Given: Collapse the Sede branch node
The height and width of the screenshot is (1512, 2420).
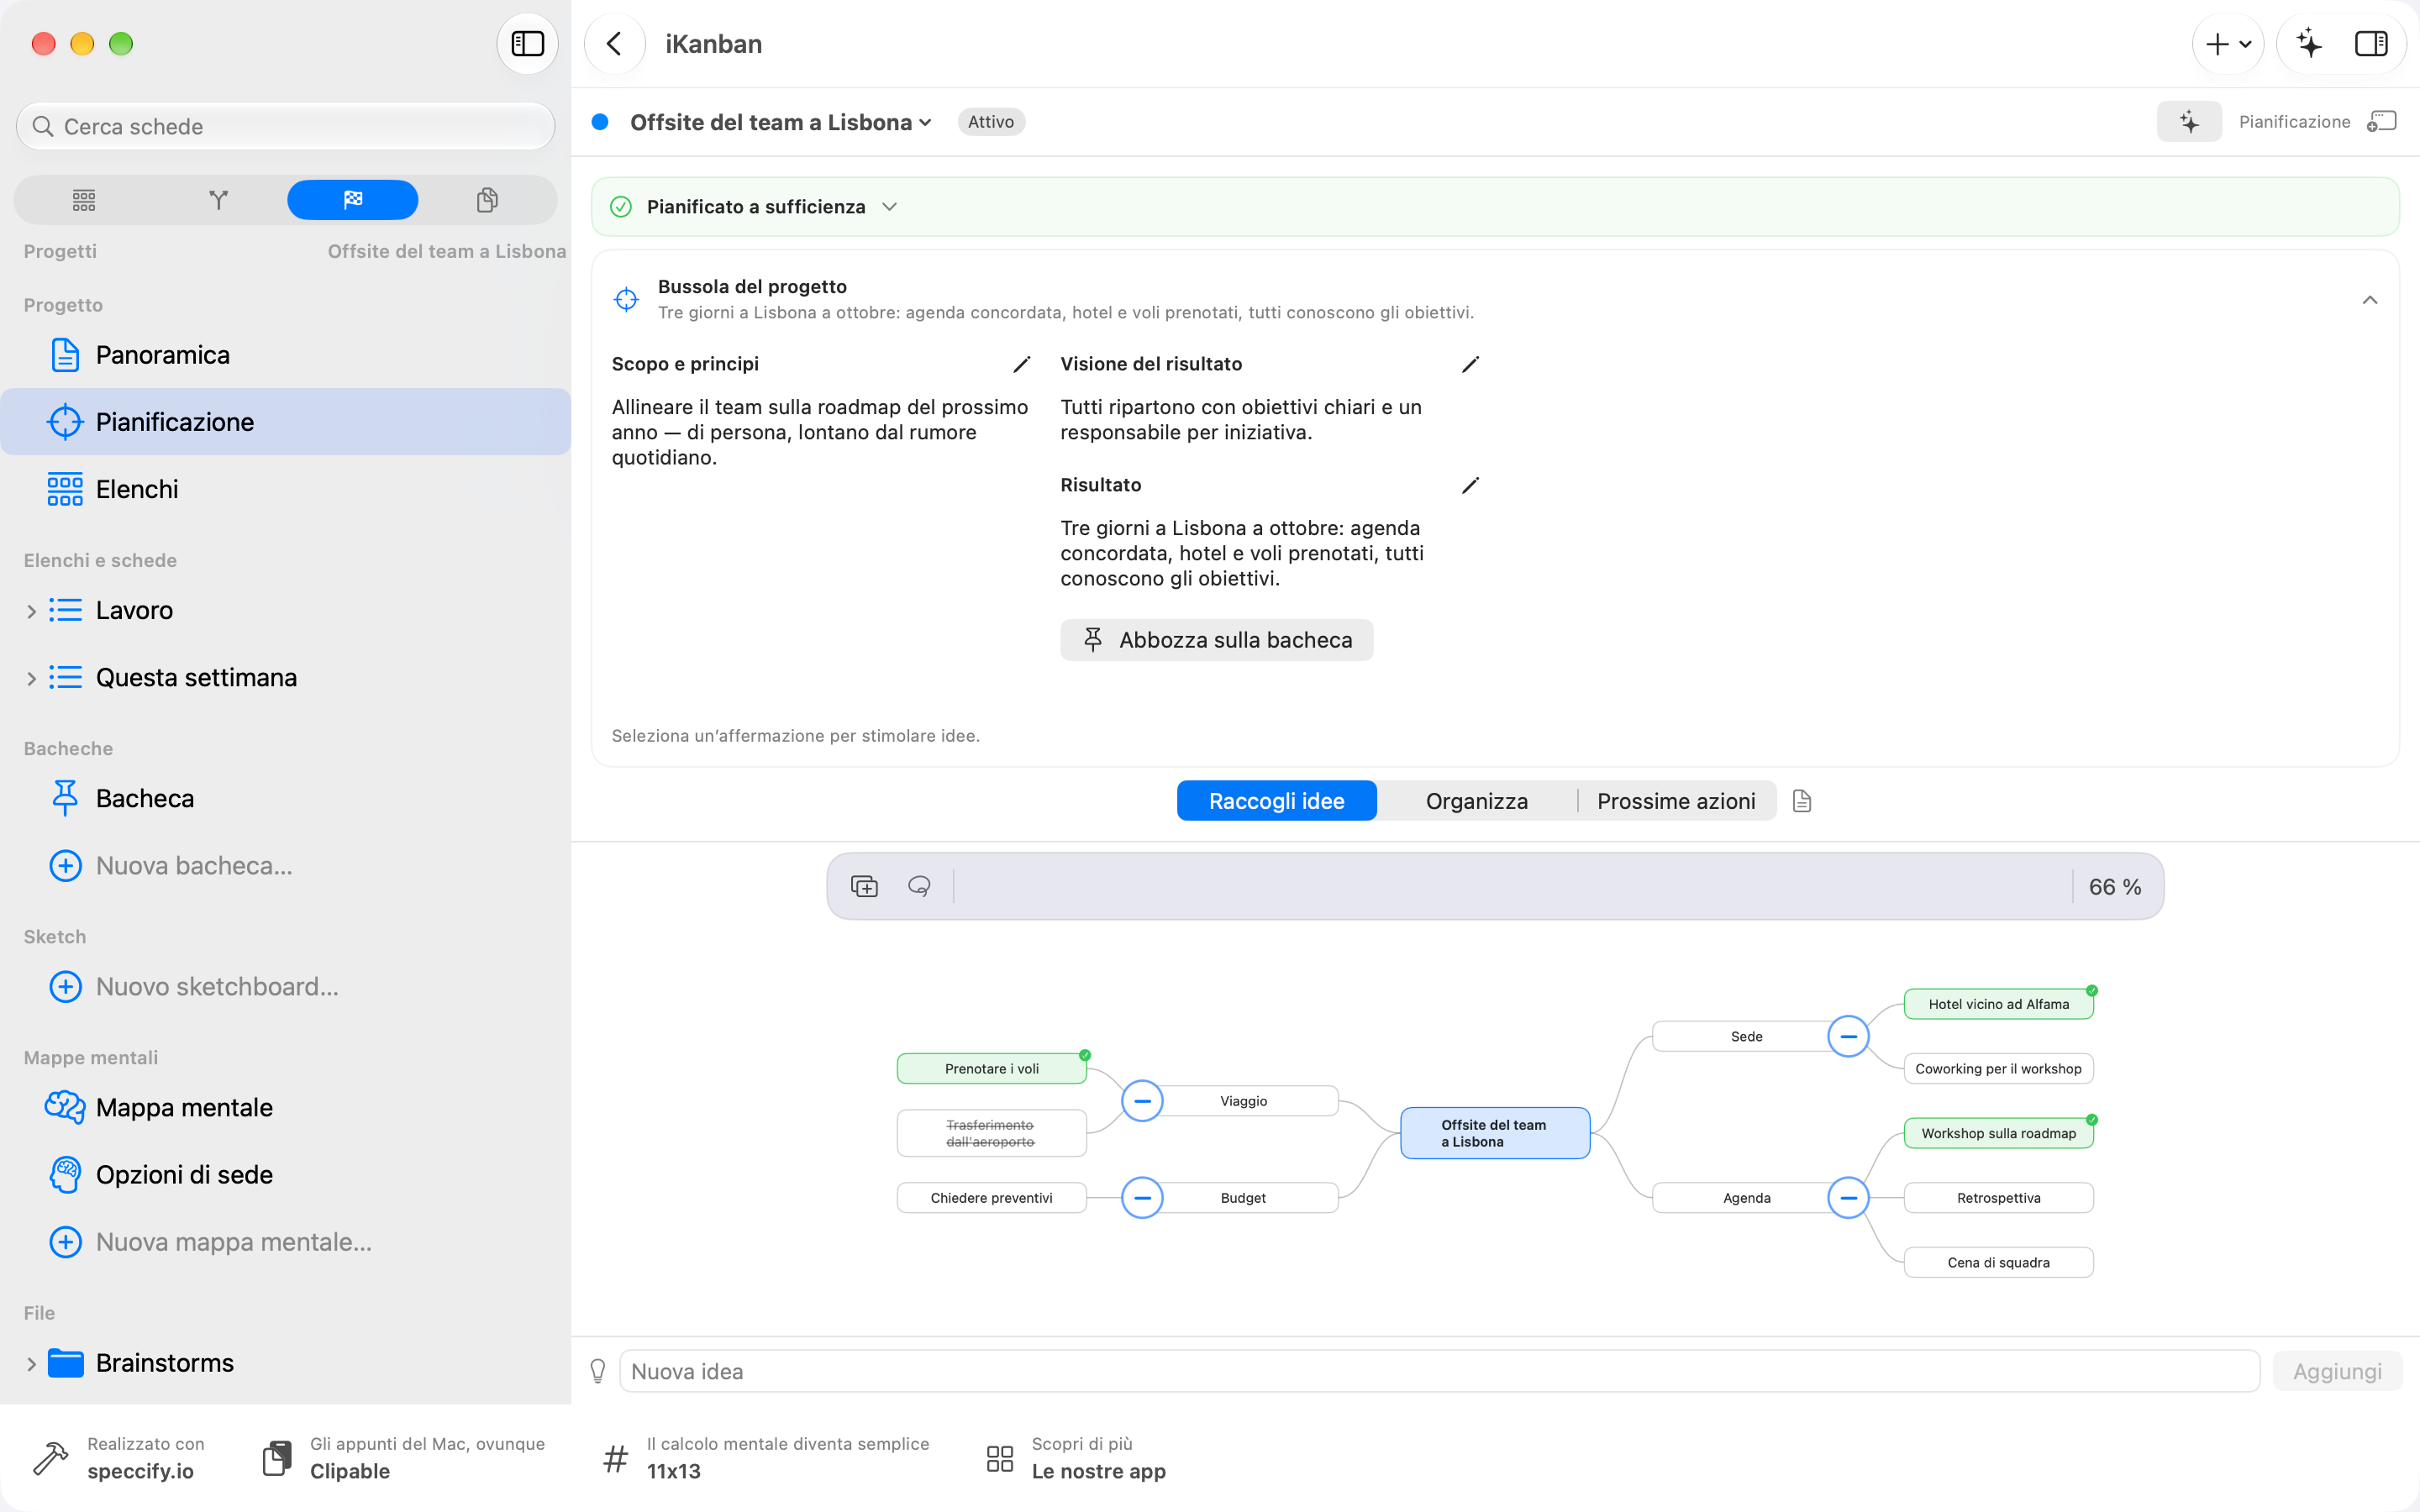Looking at the screenshot, I should [1848, 1036].
